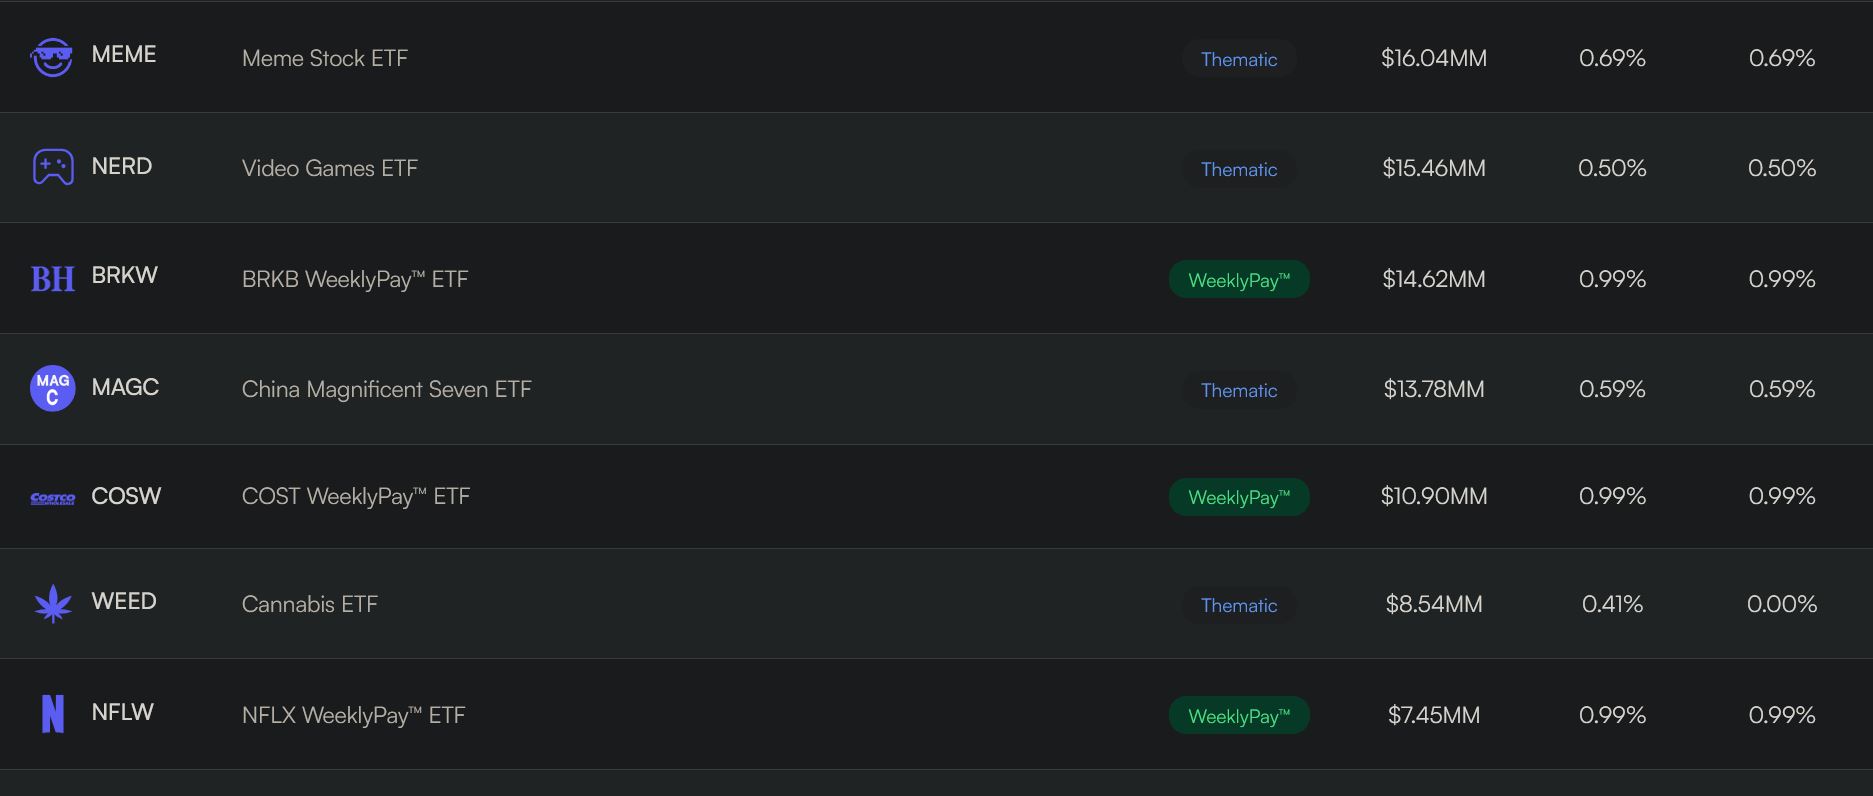Select the NFLW ticker symbol
1873x796 pixels.
click(x=123, y=712)
